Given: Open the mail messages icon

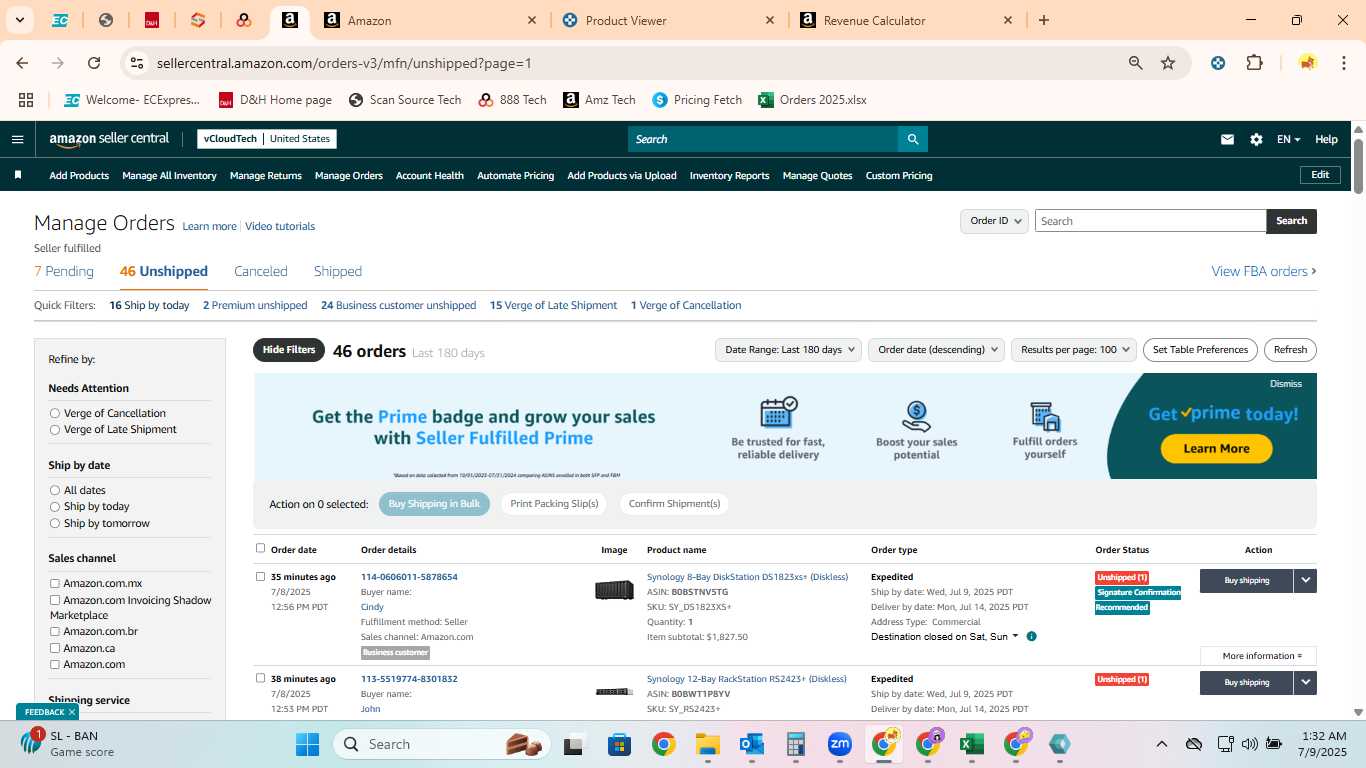Looking at the screenshot, I should click(x=1227, y=140).
